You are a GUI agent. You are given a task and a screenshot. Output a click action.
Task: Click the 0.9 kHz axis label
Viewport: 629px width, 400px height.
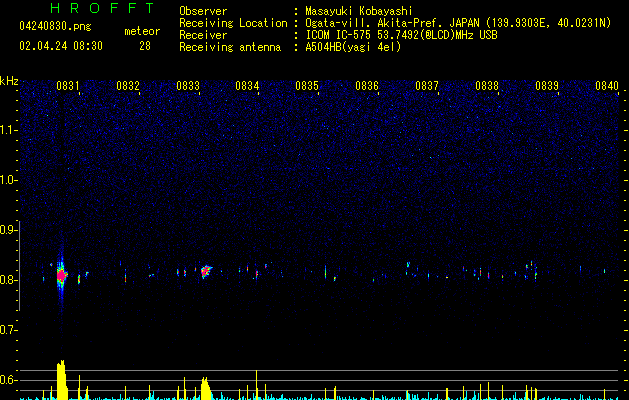(9, 230)
